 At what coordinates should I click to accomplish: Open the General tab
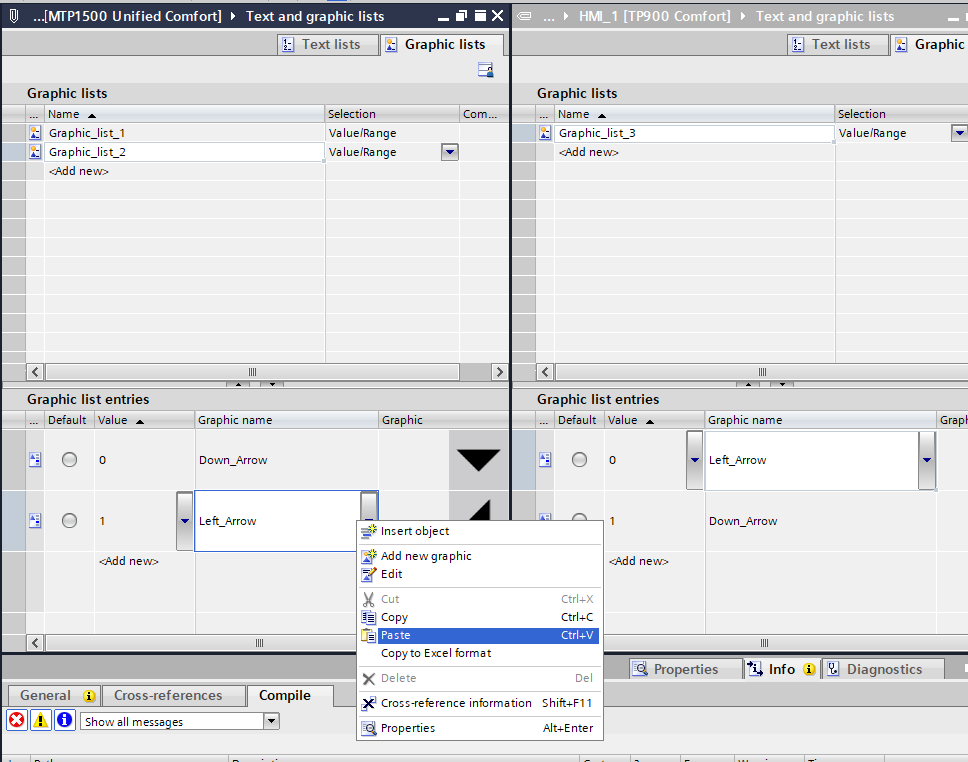click(54, 695)
